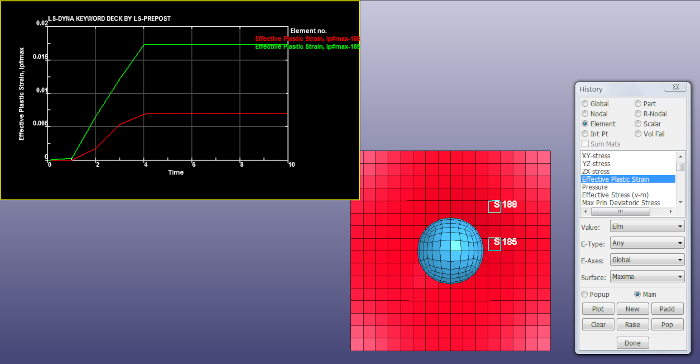Screen dimensions: 700x364
Task: Pick element marker S 185 on mesh
Action: pos(494,243)
